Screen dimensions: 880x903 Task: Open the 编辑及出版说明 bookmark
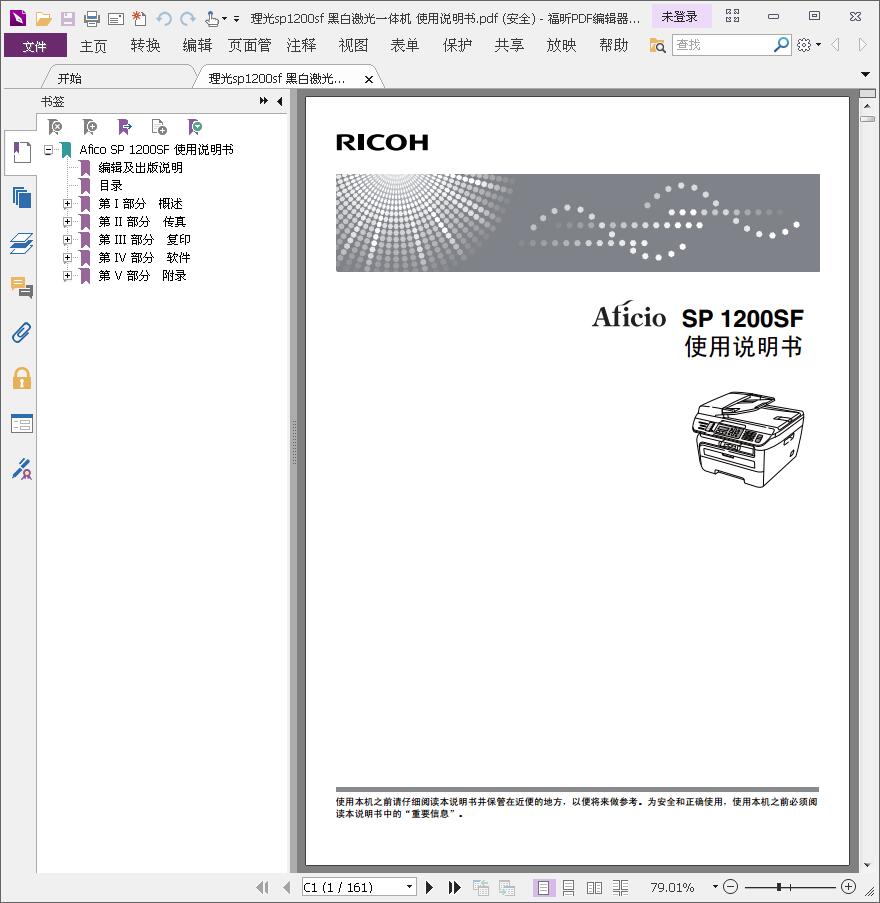(141, 168)
